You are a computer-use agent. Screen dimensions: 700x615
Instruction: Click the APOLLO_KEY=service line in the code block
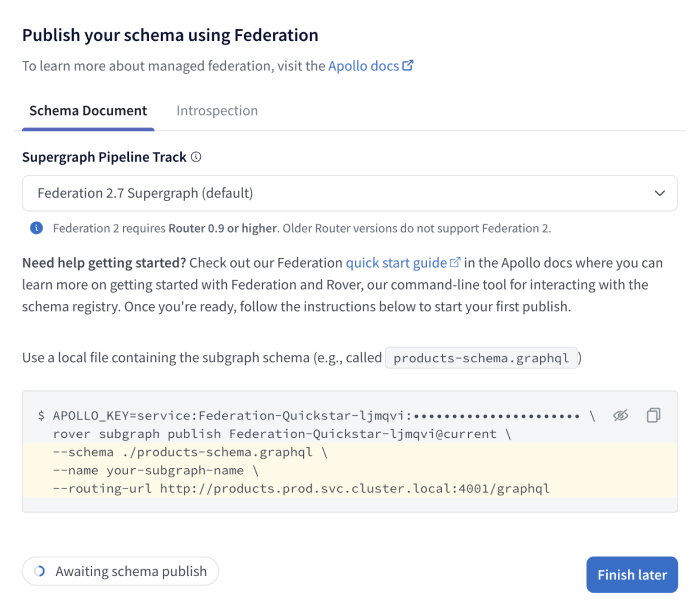317,416
